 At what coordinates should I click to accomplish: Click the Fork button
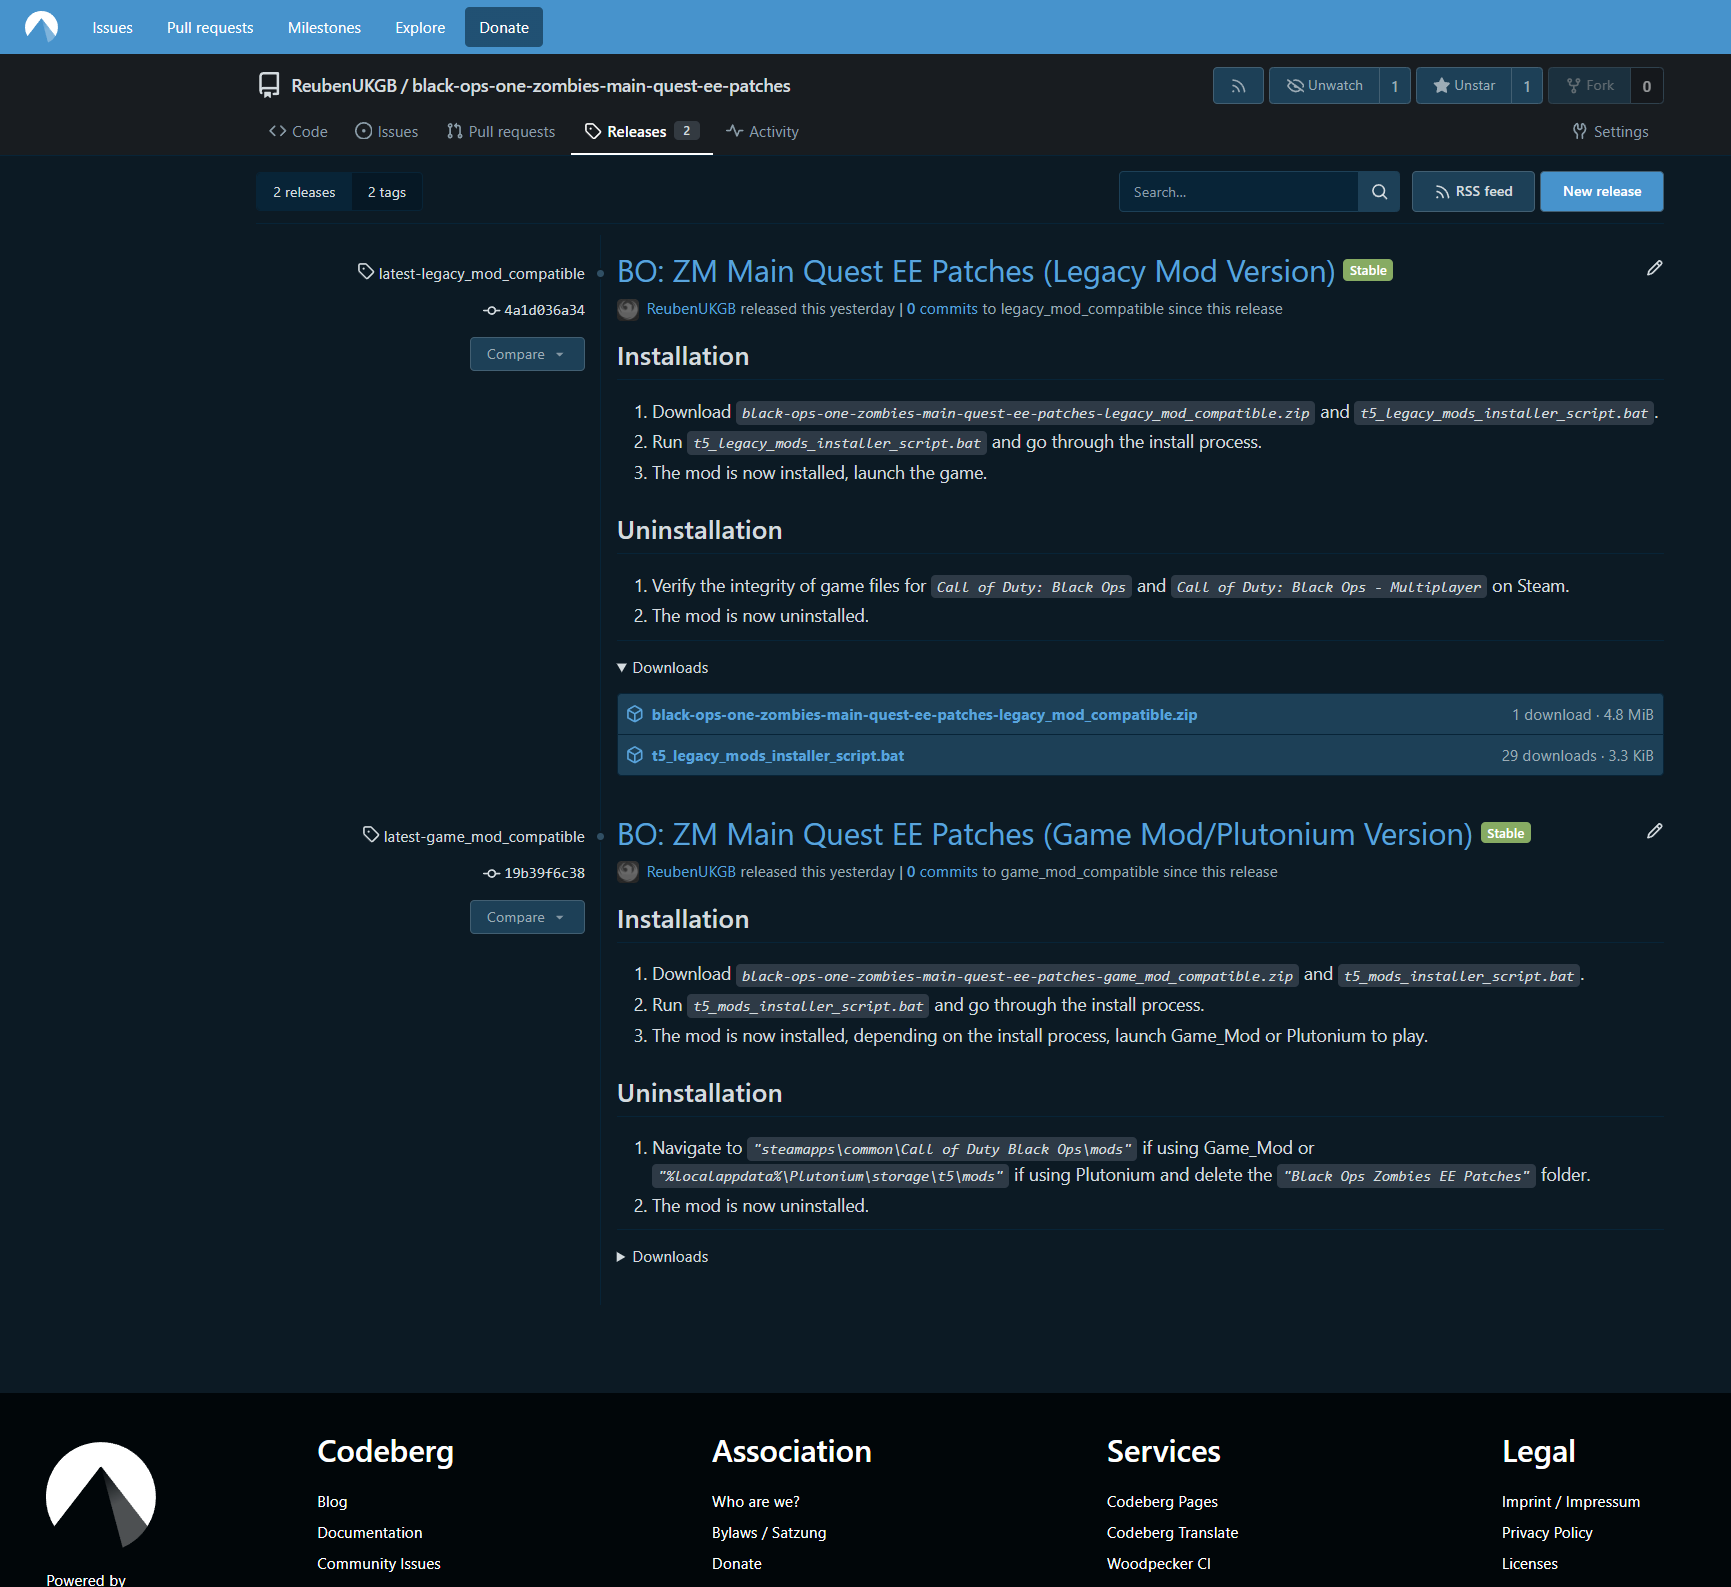tap(1590, 86)
